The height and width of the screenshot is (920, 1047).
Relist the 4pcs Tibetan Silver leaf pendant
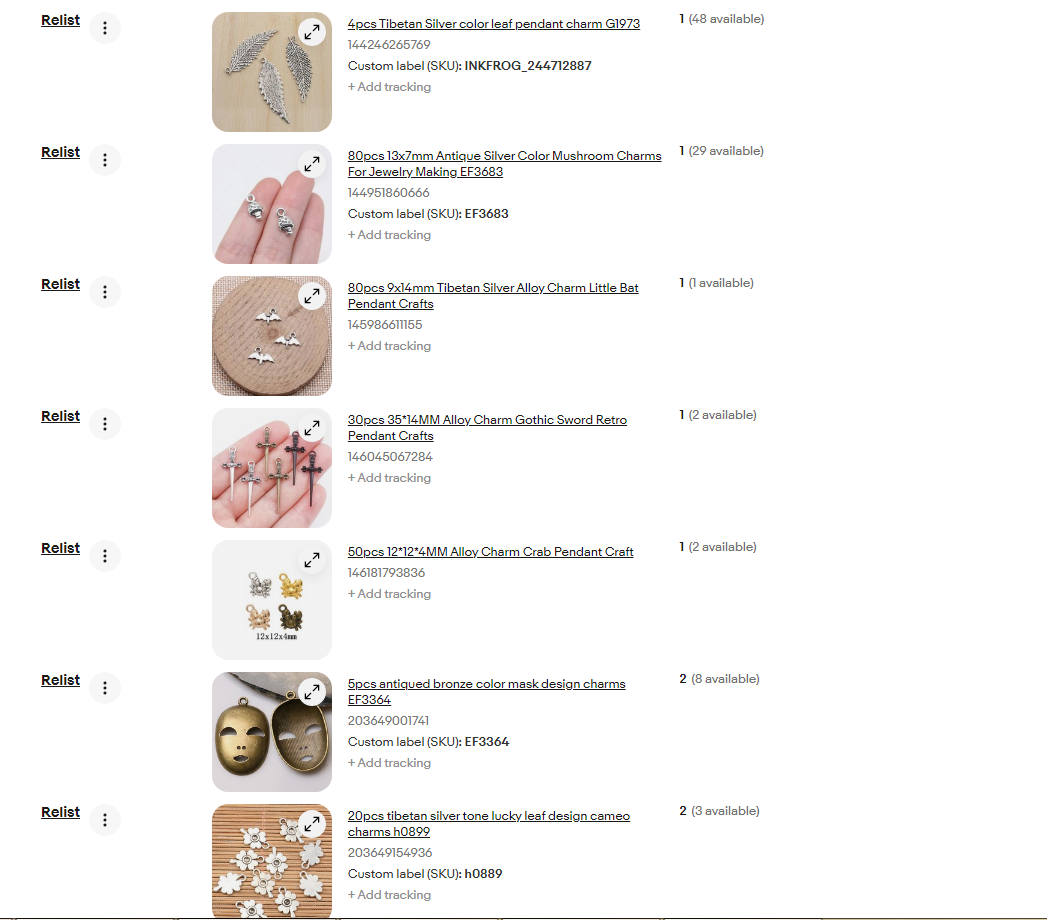coord(60,20)
